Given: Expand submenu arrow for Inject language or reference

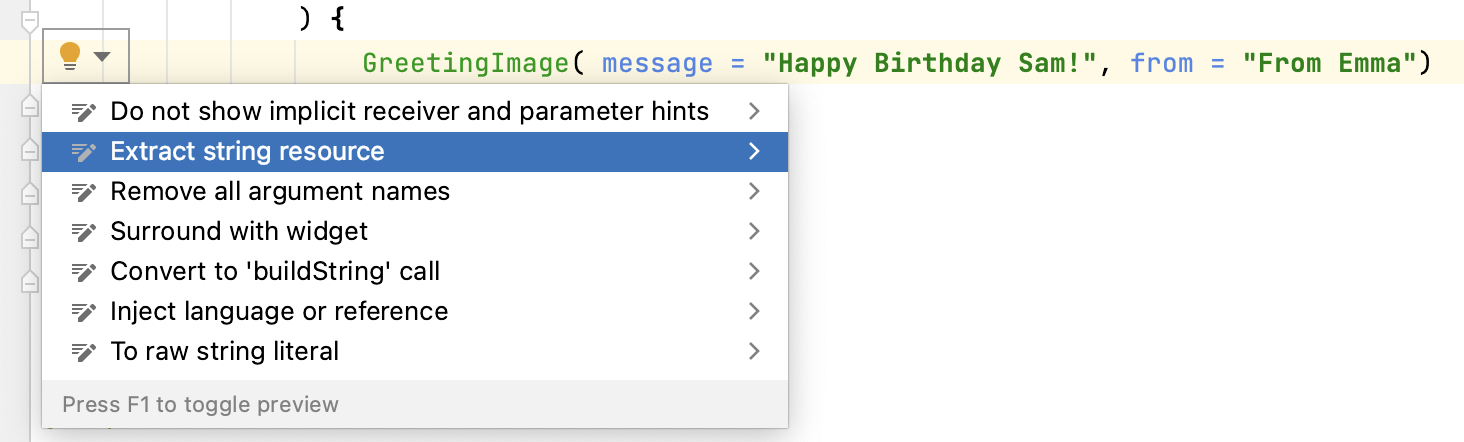Looking at the screenshot, I should (754, 312).
